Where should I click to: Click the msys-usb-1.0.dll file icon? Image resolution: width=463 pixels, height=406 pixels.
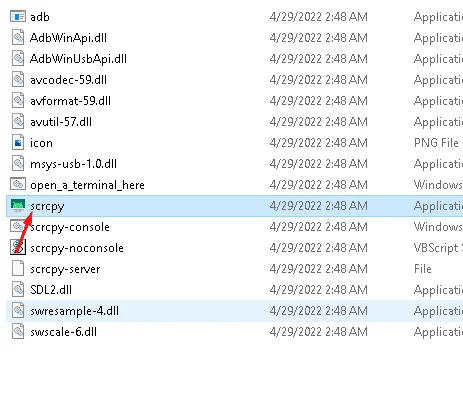[18, 163]
